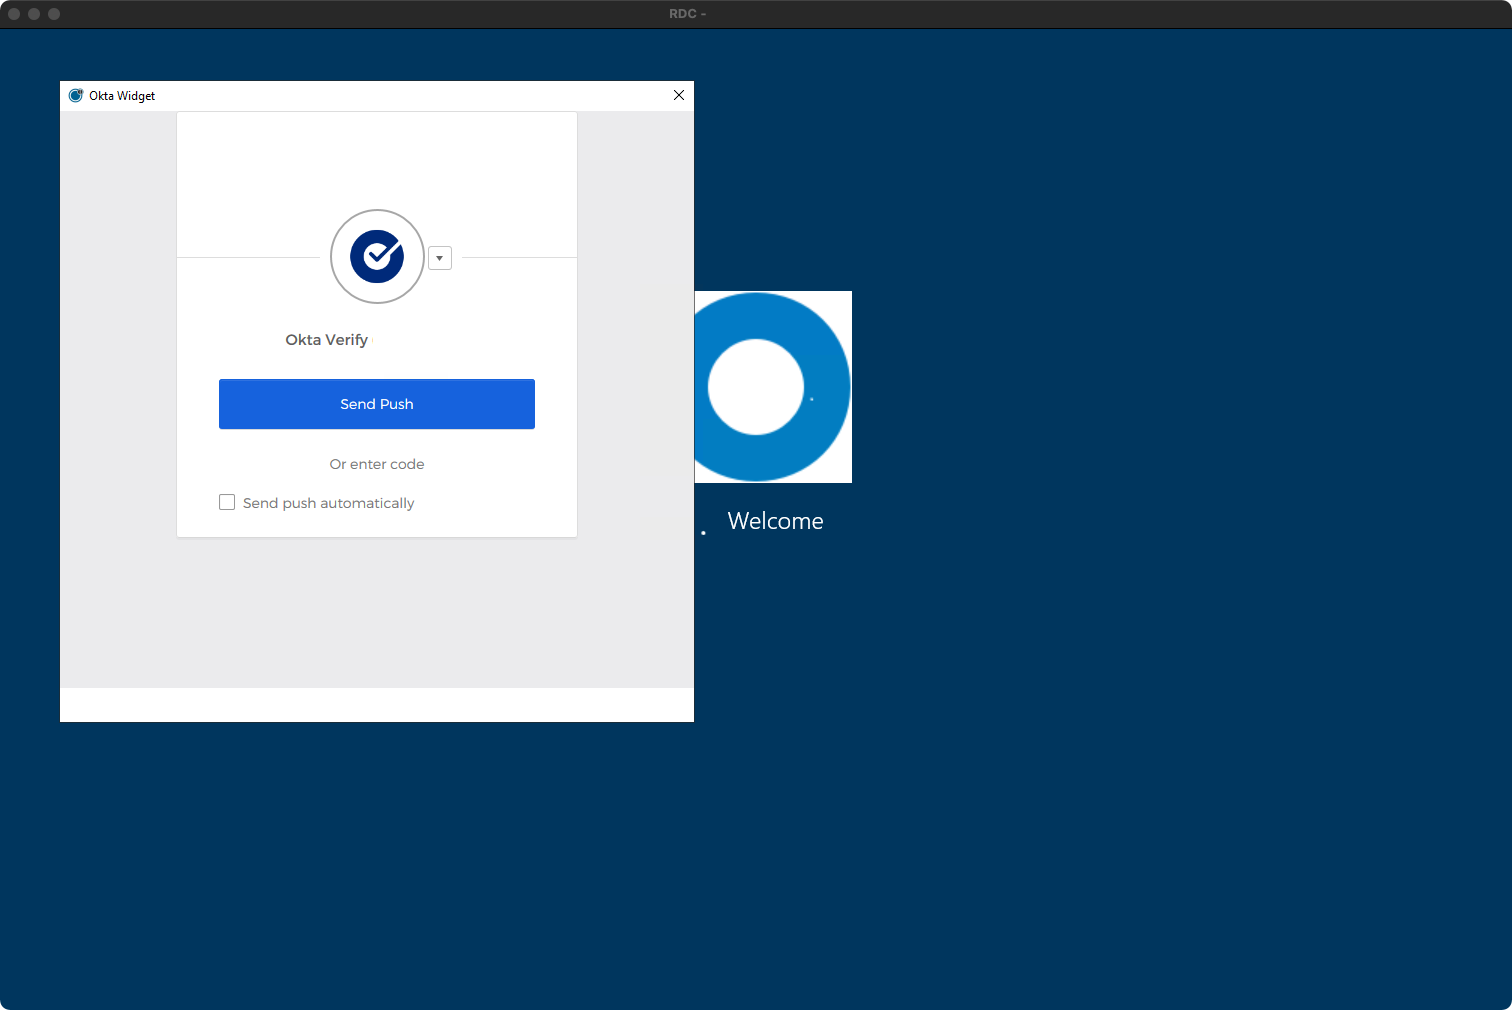This screenshot has width=1512, height=1010.
Task: Expand the factor selector beside Okta Verify logo
Action: tap(440, 258)
